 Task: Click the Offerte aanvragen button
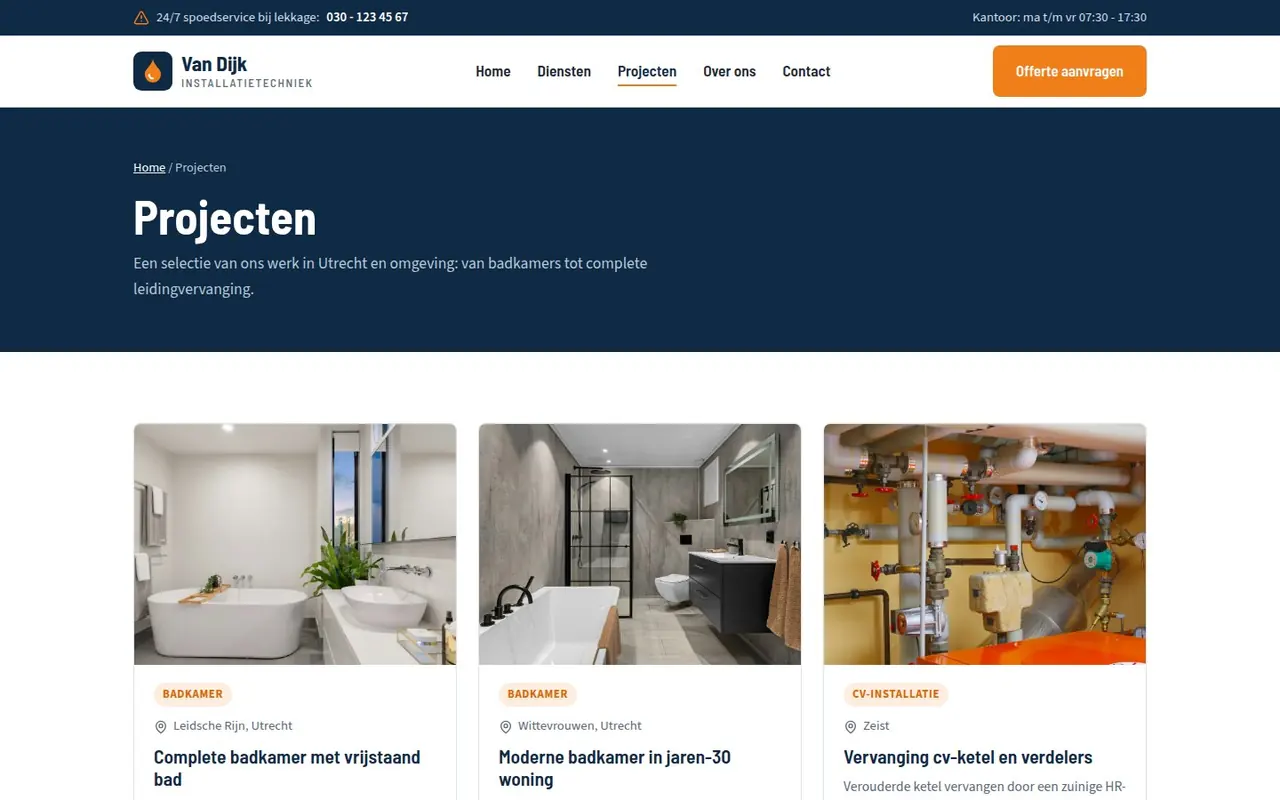[1069, 71]
